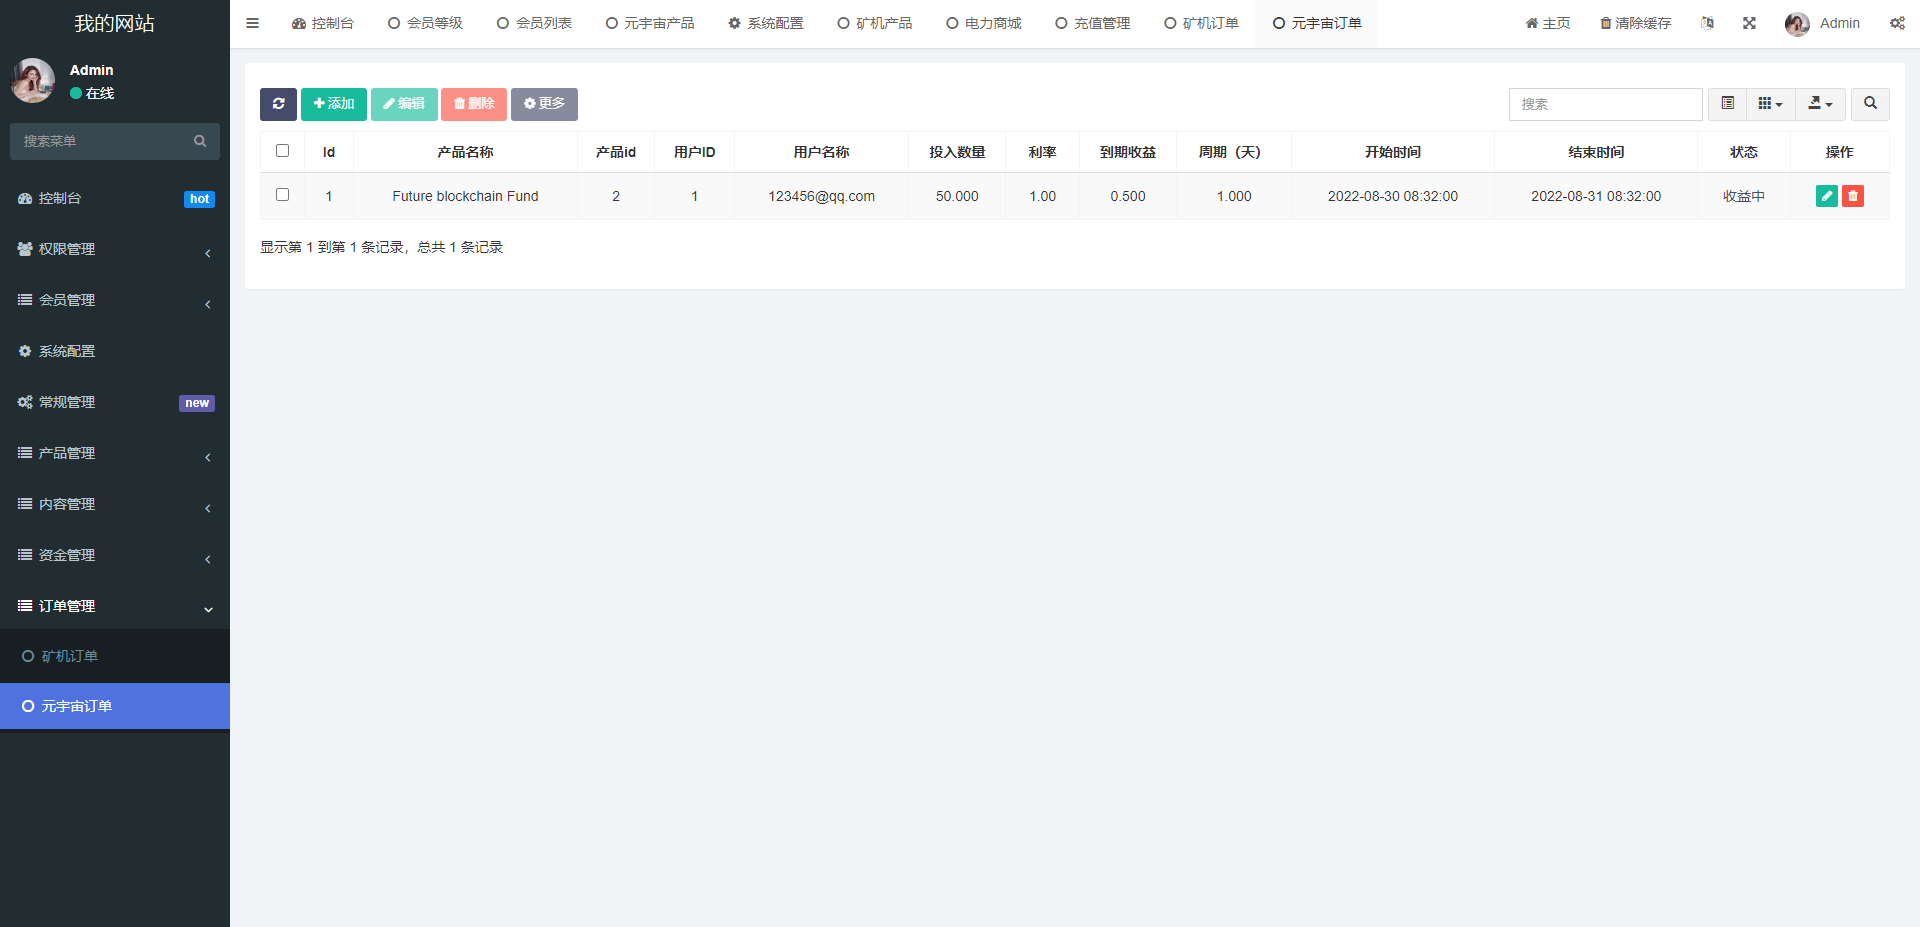1920x927 pixels.
Task: Open the fullscreen toggle icon in the top bar
Action: click(x=1748, y=22)
